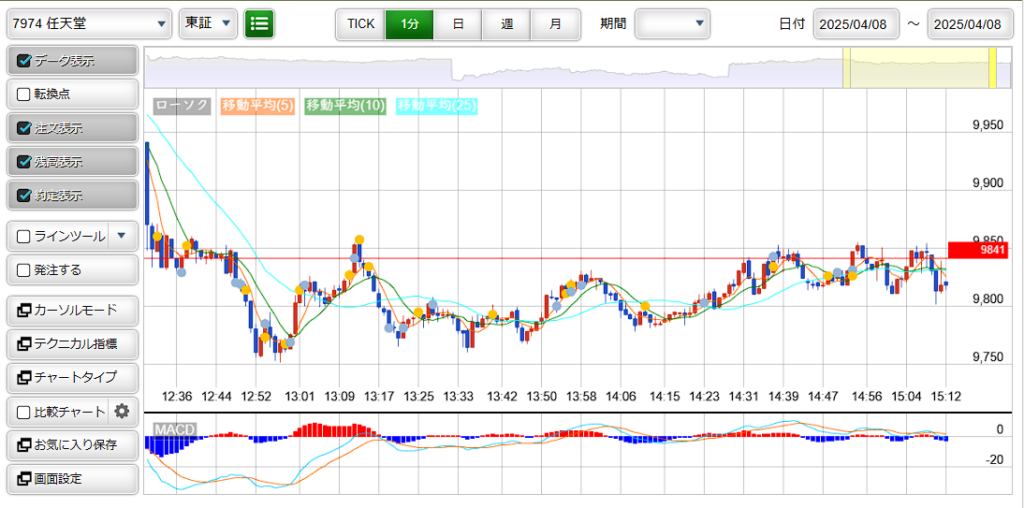Open the 期間 period dropdown
The width and height of the screenshot is (1024, 508).
click(672, 23)
